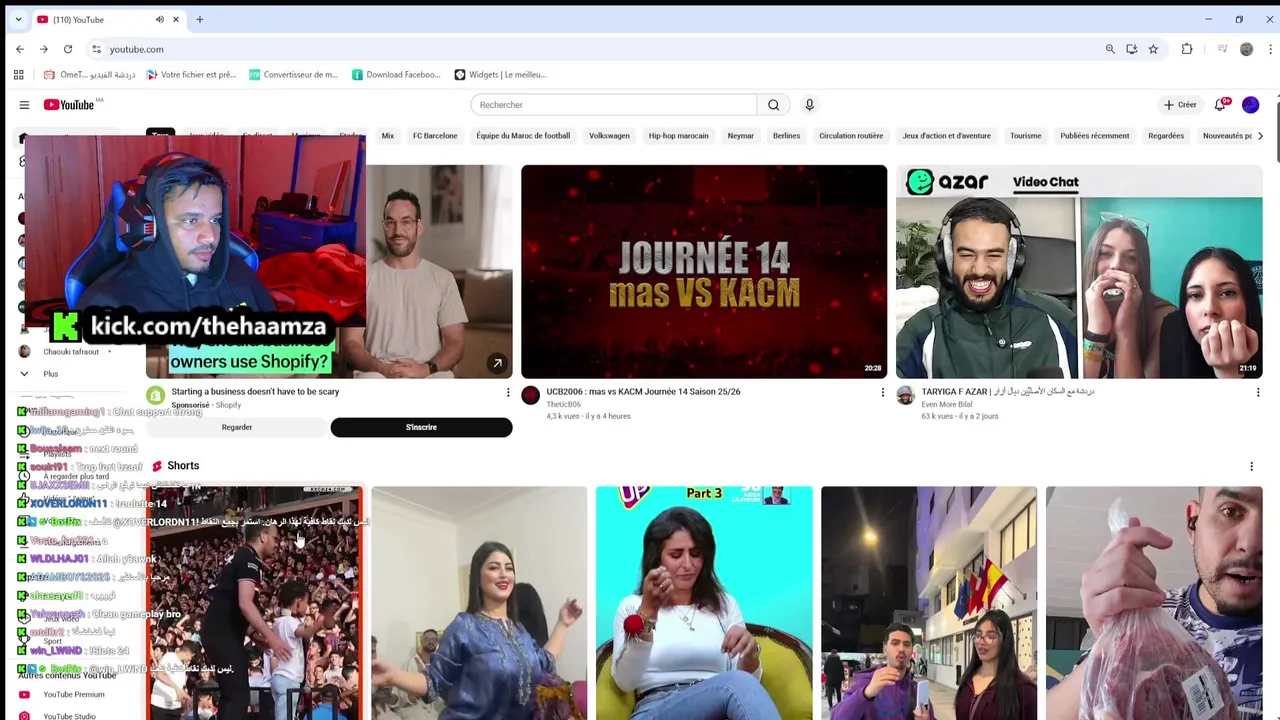This screenshot has height=720, width=1280.
Task: Click the Créer button
Action: (1180, 105)
